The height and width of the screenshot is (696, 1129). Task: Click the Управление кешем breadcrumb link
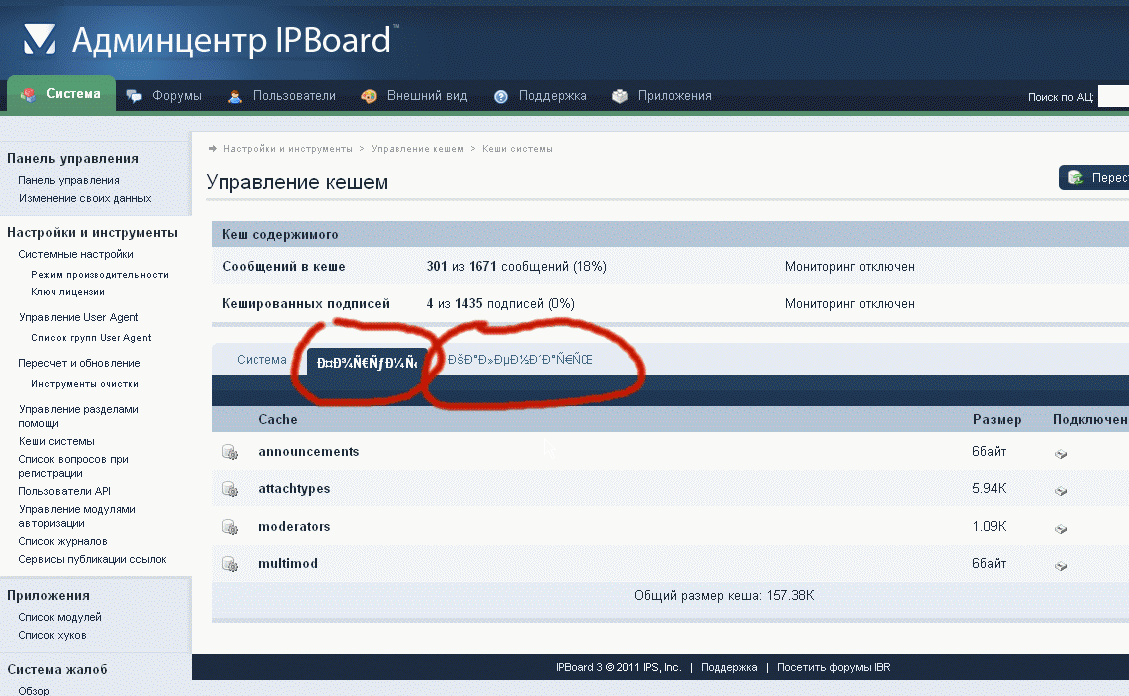pyautogui.click(x=417, y=149)
